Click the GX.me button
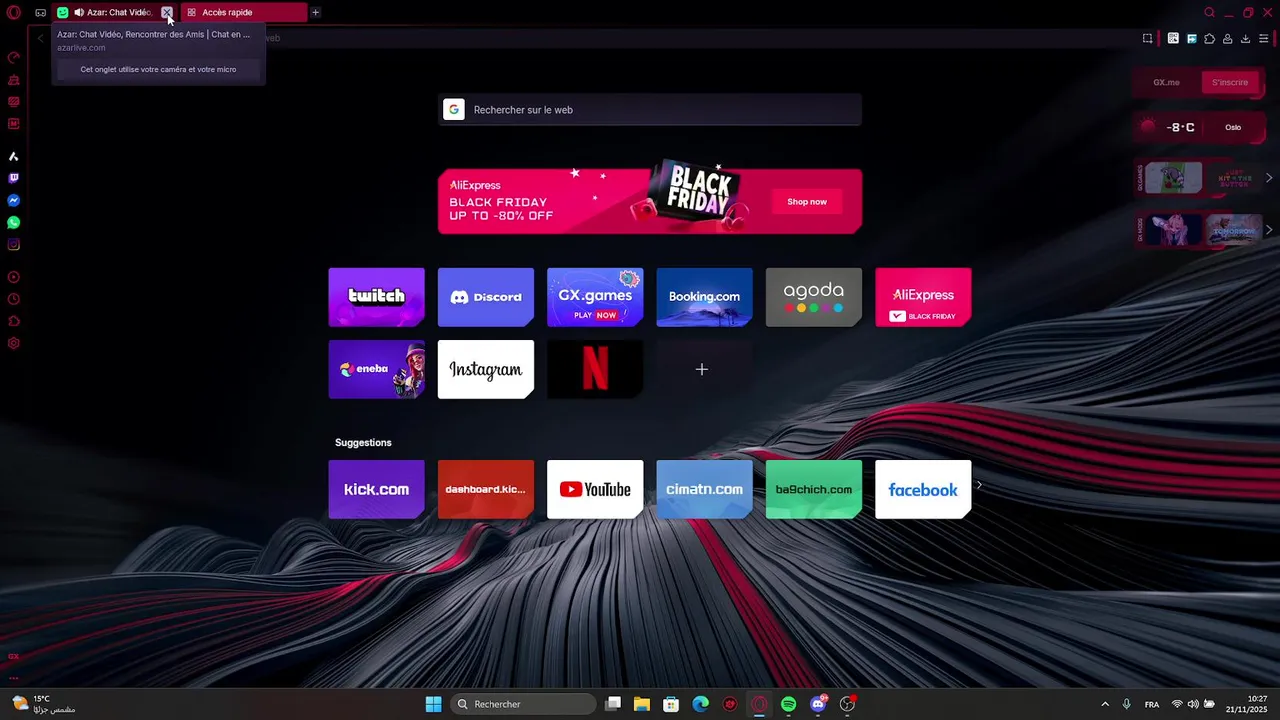Image resolution: width=1280 pixels, height=720 pixels. coord(1167,82)
